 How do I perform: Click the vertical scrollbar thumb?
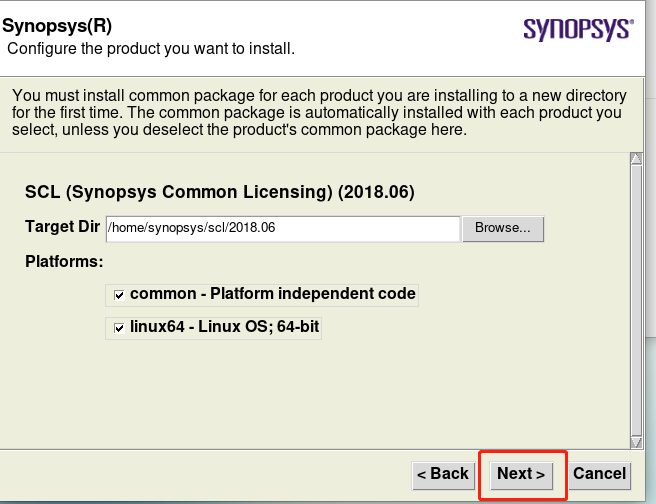(x=636, y=300)
